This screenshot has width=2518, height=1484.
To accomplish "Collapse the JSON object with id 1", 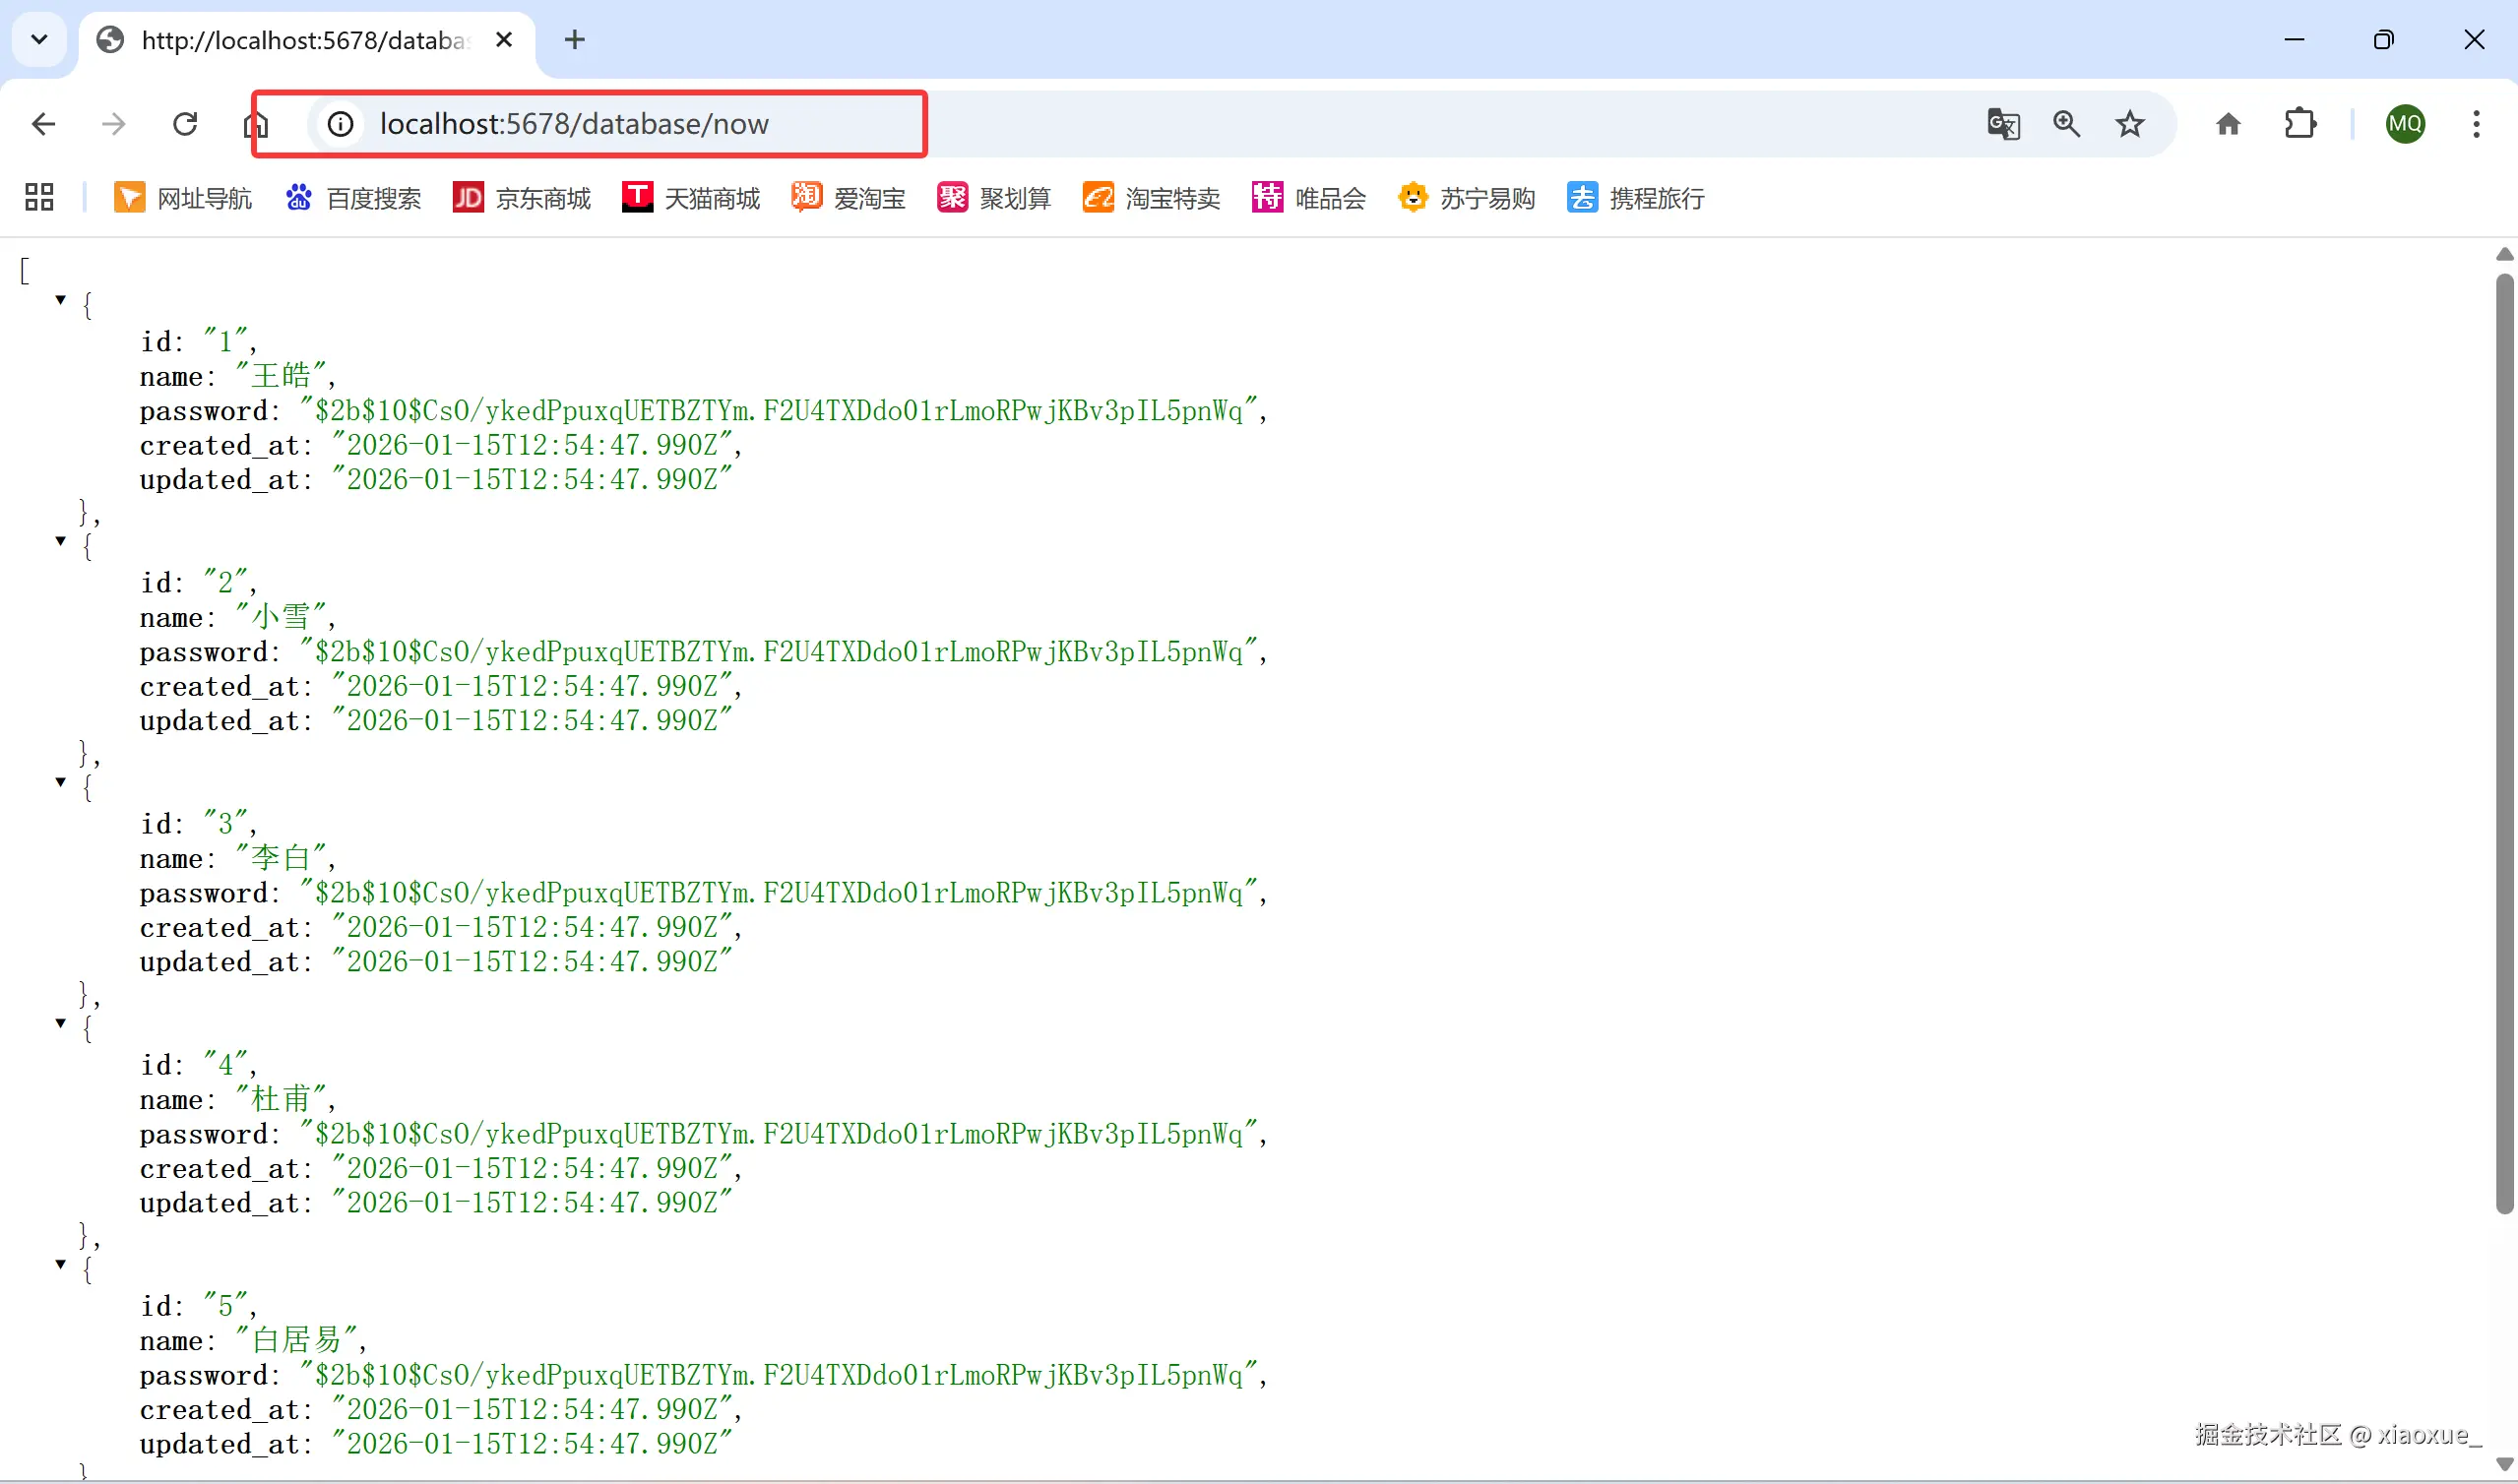I will tap(61, 300).
